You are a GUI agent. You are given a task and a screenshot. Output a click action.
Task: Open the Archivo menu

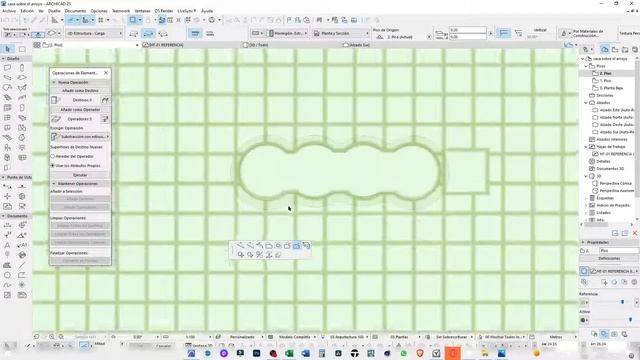point(9,11)
